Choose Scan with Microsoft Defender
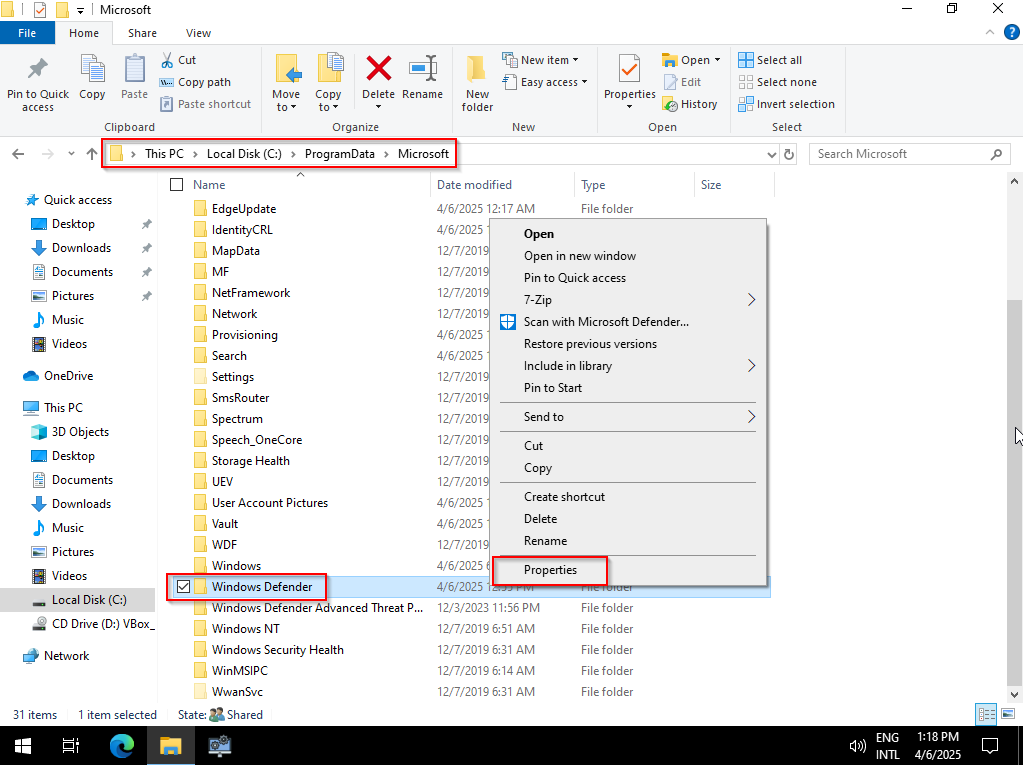 tap(605, 322)
